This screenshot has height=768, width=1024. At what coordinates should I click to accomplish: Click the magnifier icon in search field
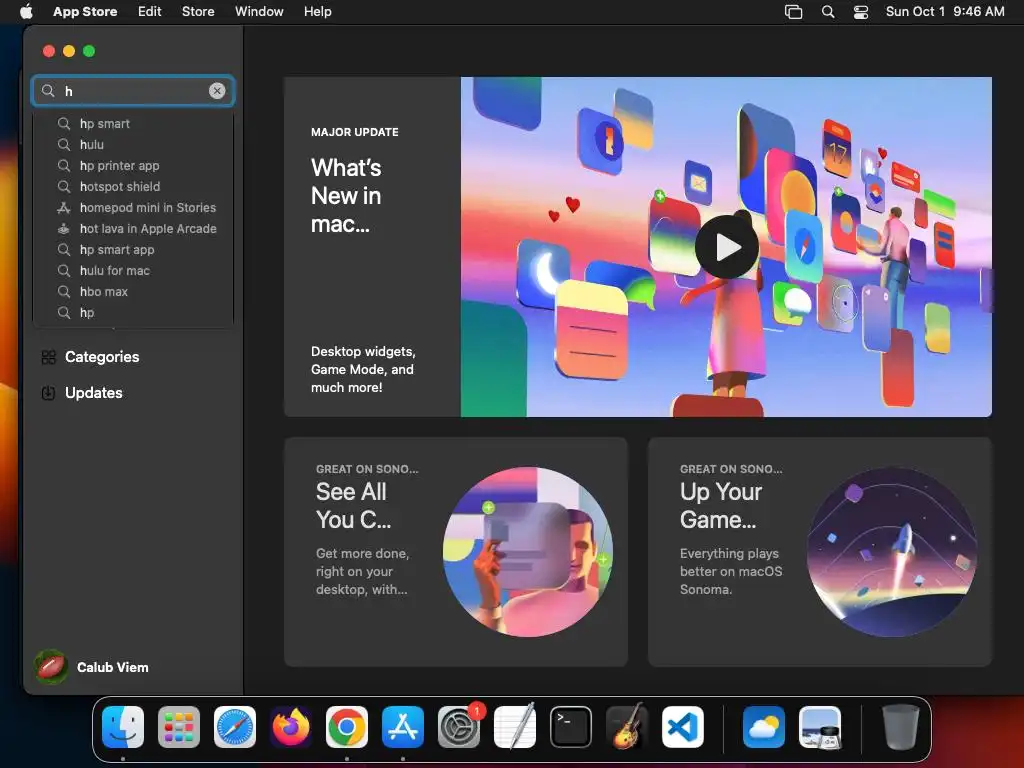48,91
